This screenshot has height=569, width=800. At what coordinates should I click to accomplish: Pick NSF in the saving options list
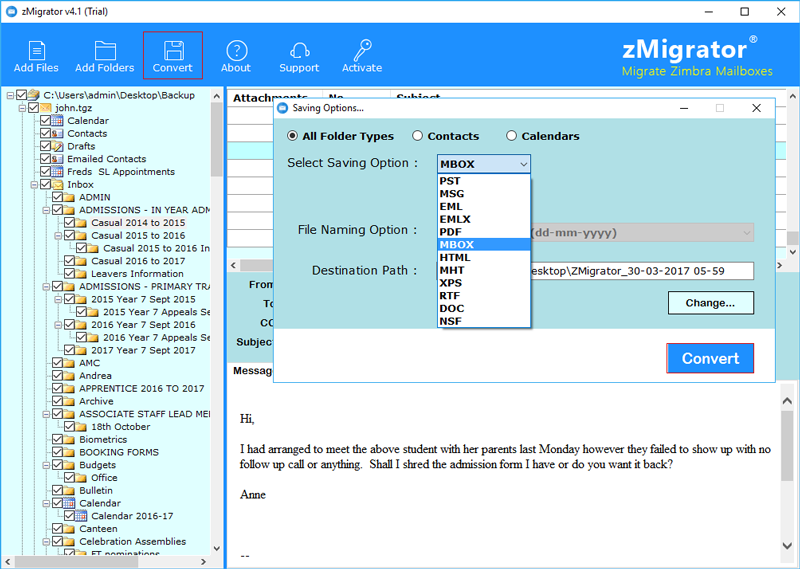point(484,321)
